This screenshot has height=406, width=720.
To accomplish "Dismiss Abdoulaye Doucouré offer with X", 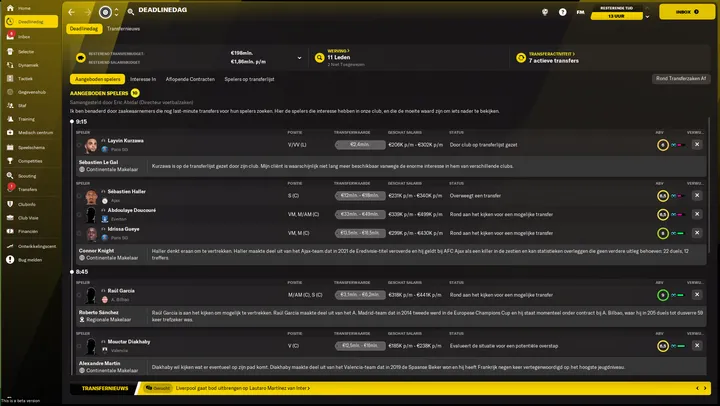I will (x=697, y=214).
